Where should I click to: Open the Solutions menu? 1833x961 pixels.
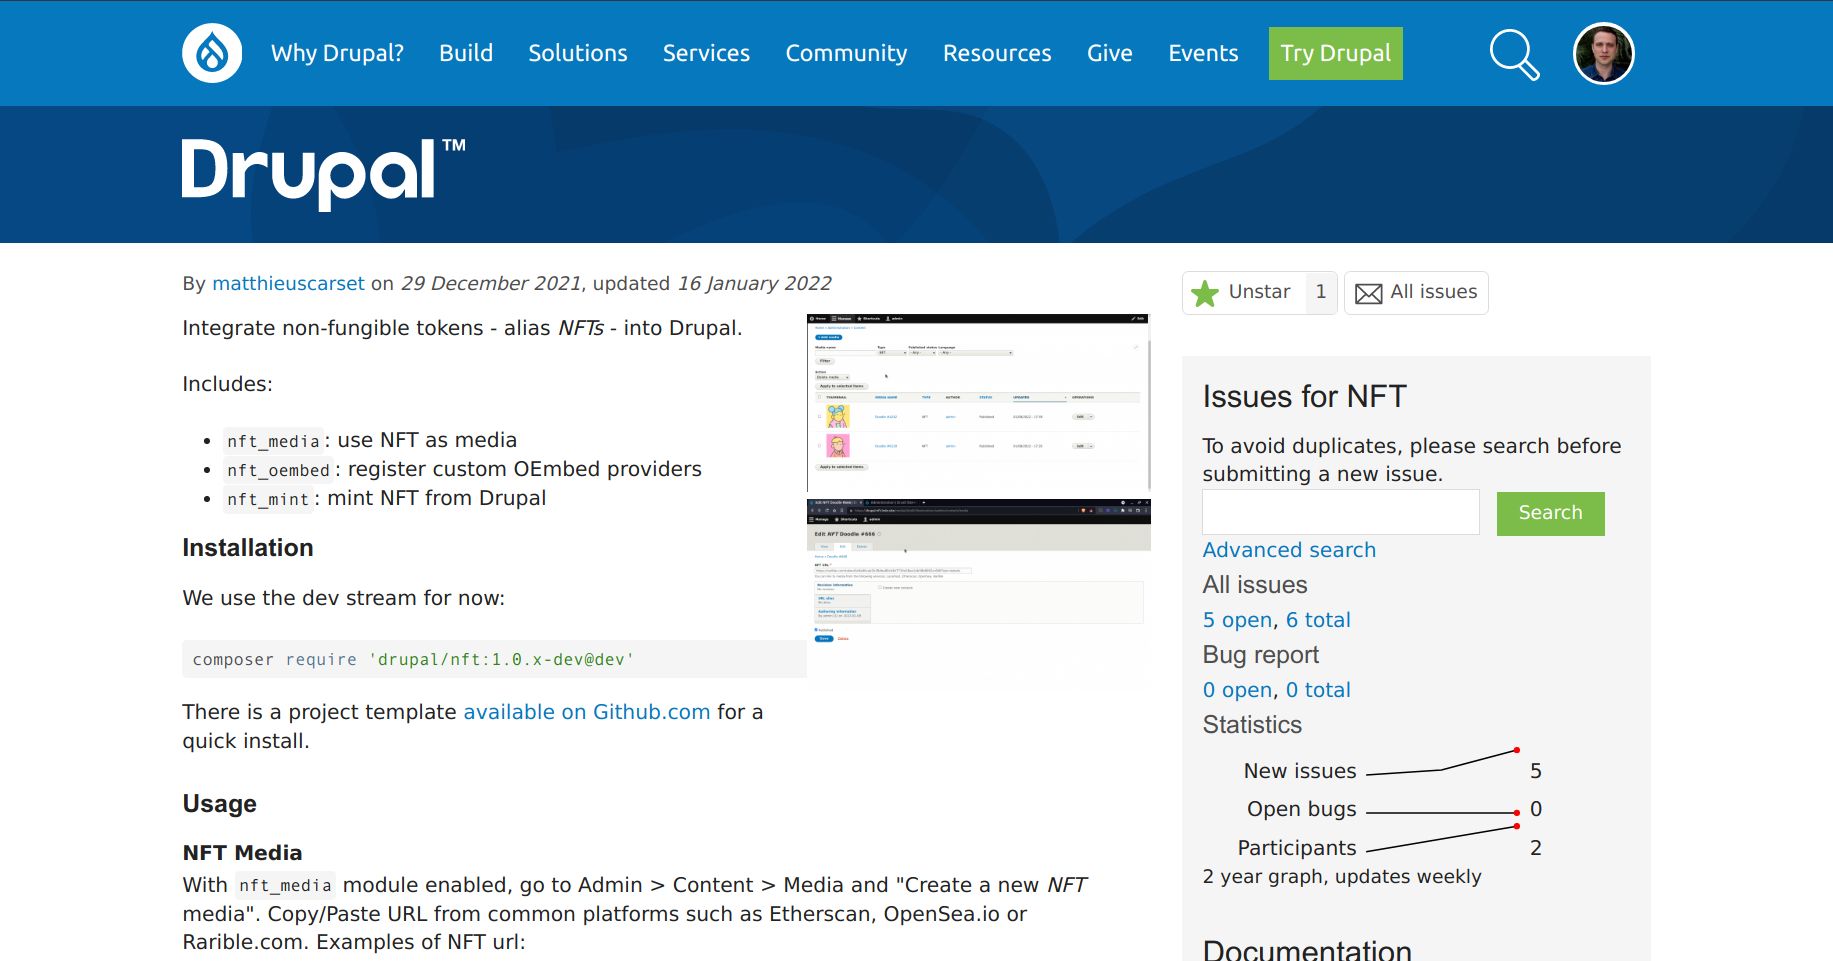[578, 53]
